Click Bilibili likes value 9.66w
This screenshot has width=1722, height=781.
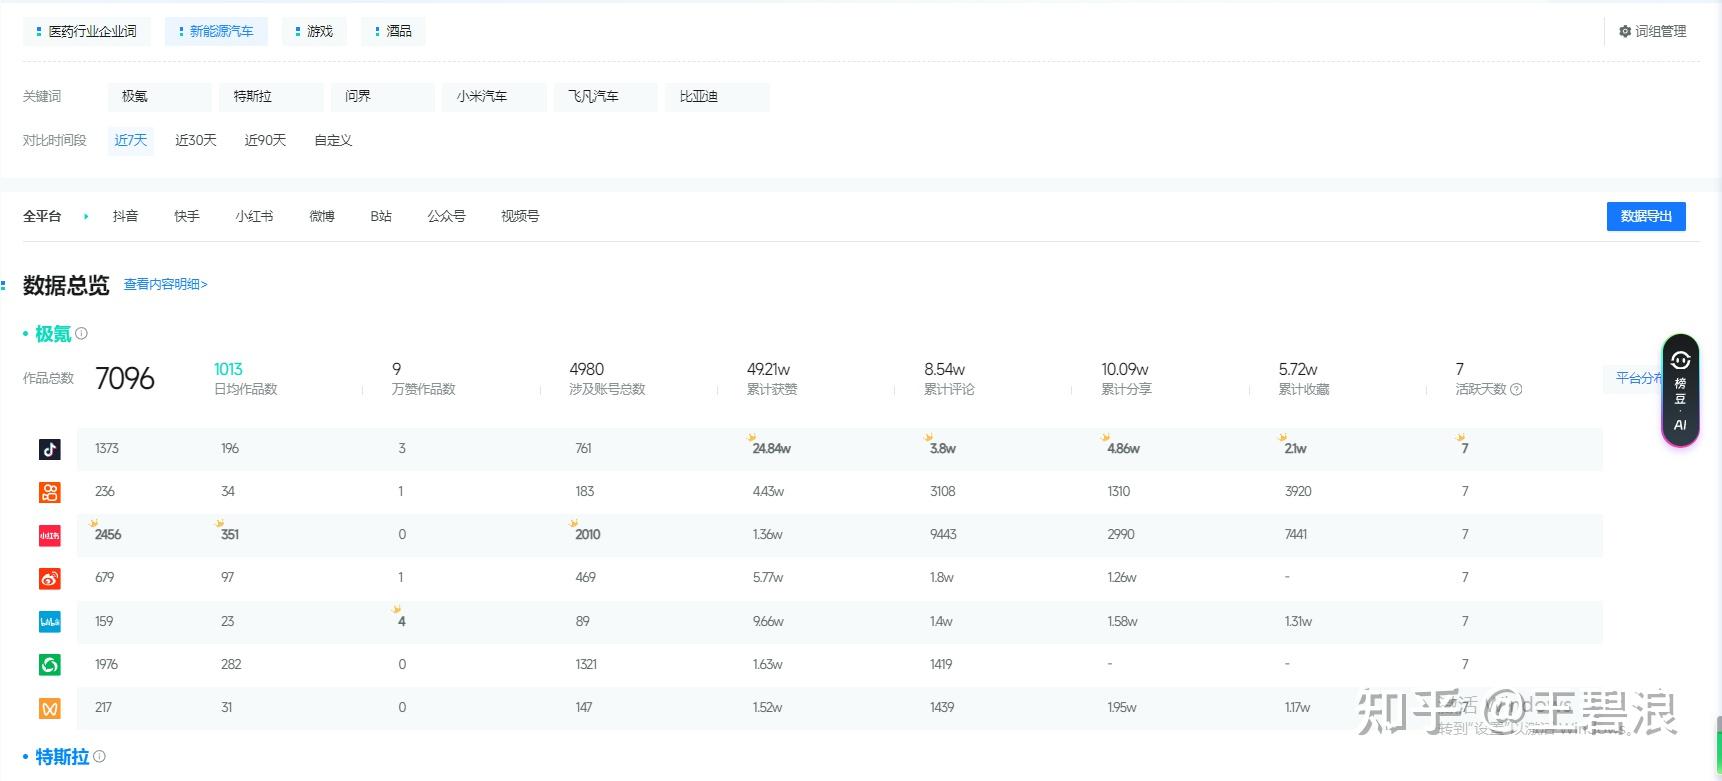[x=768, y=621]
